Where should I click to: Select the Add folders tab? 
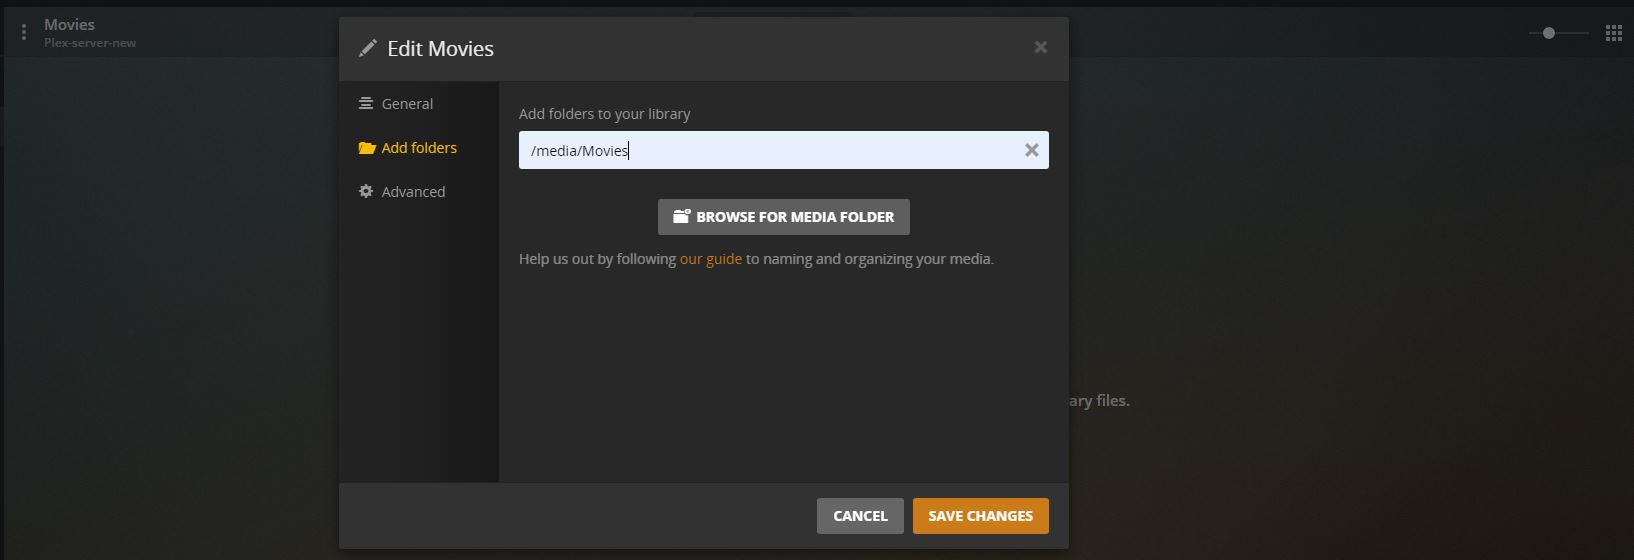point(419,147)
